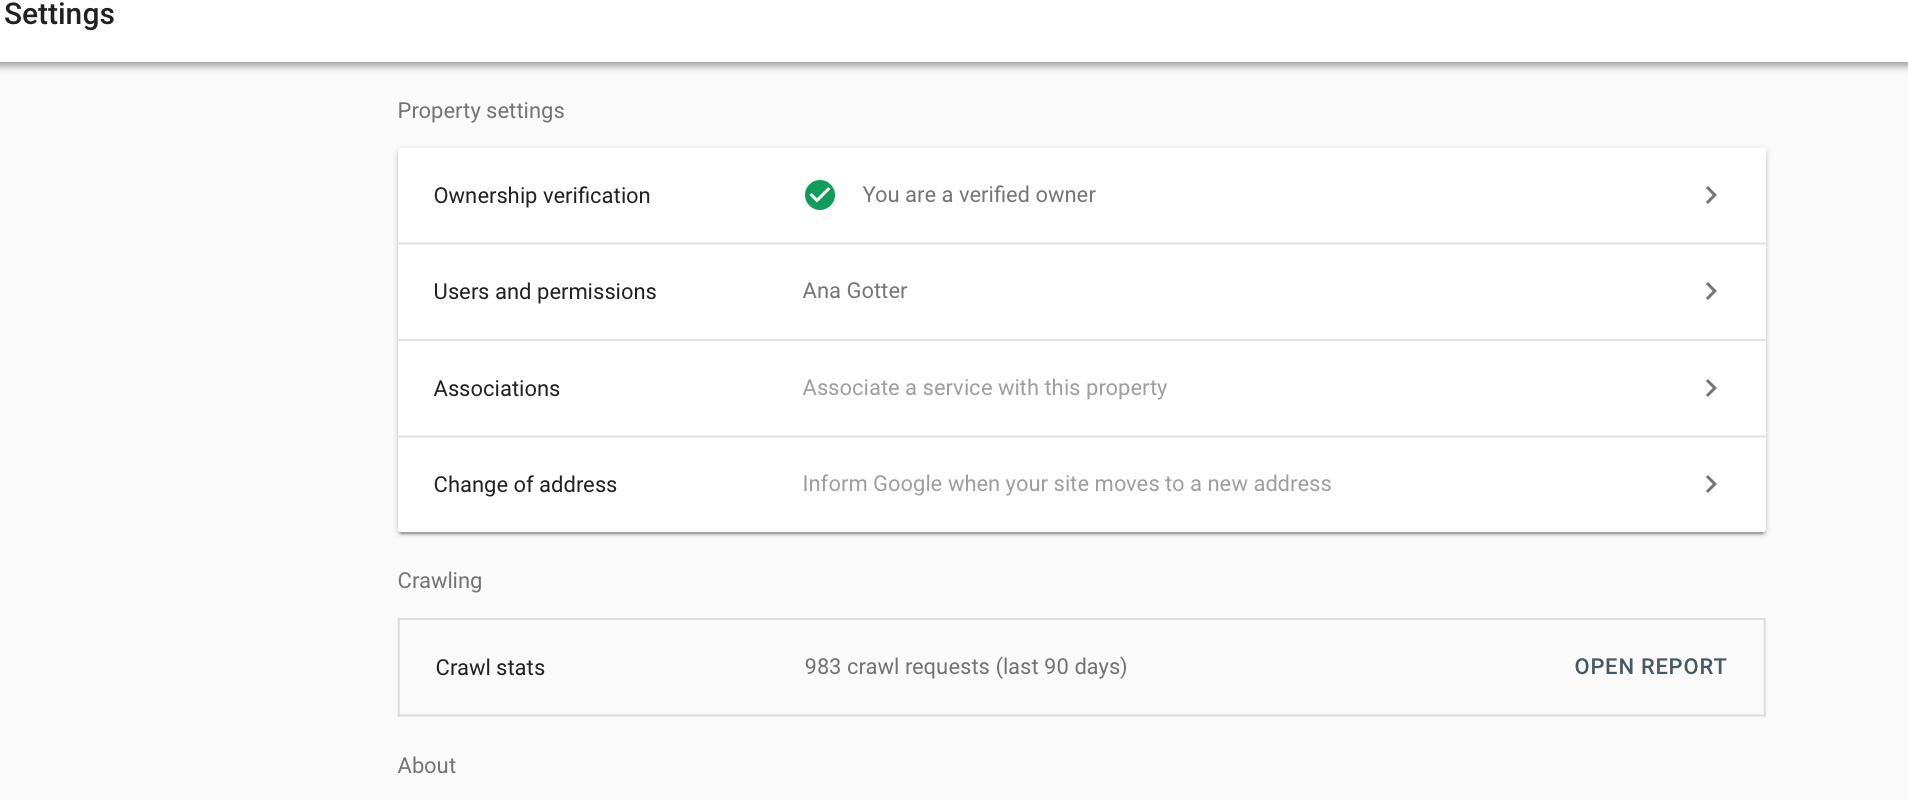The image size is (1908, 800).
Task: Click the "You are a verified owner" text
Action: pyautogui.click(x=978, y=195)
